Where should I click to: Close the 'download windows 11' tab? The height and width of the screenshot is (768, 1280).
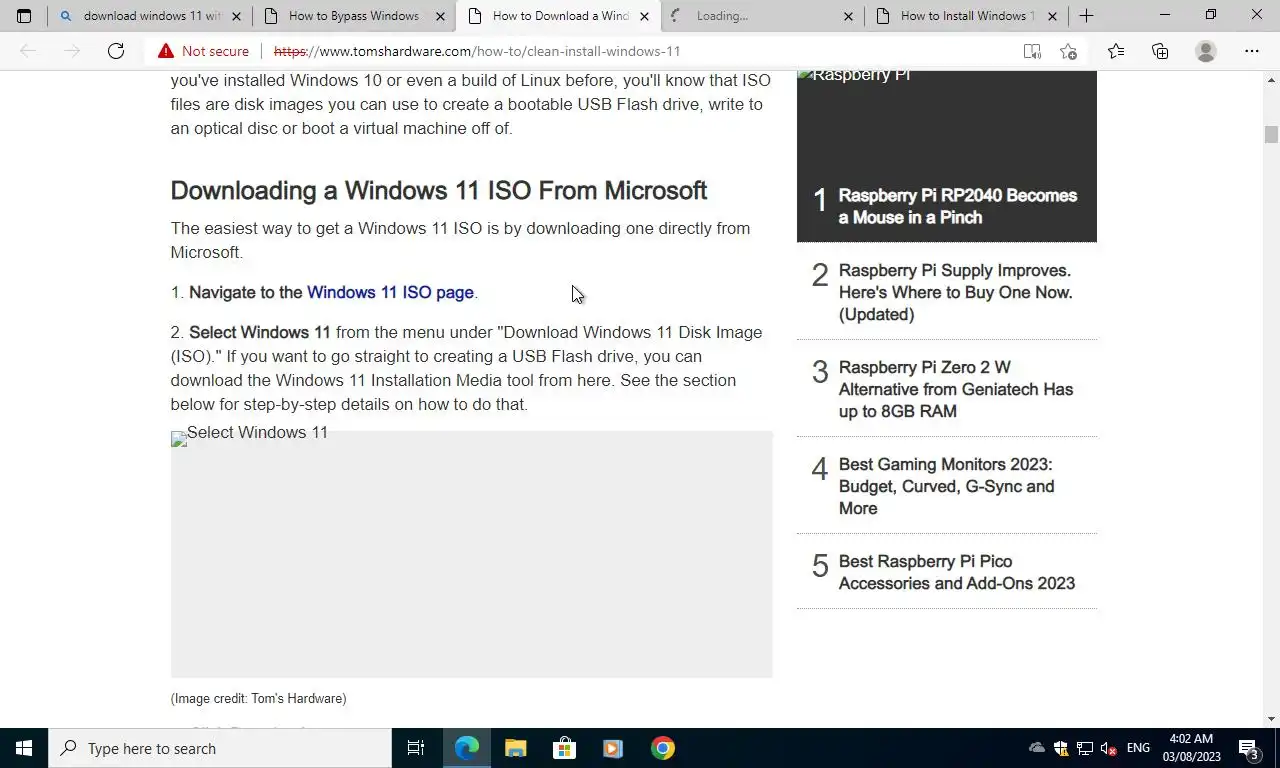[237, 16]
